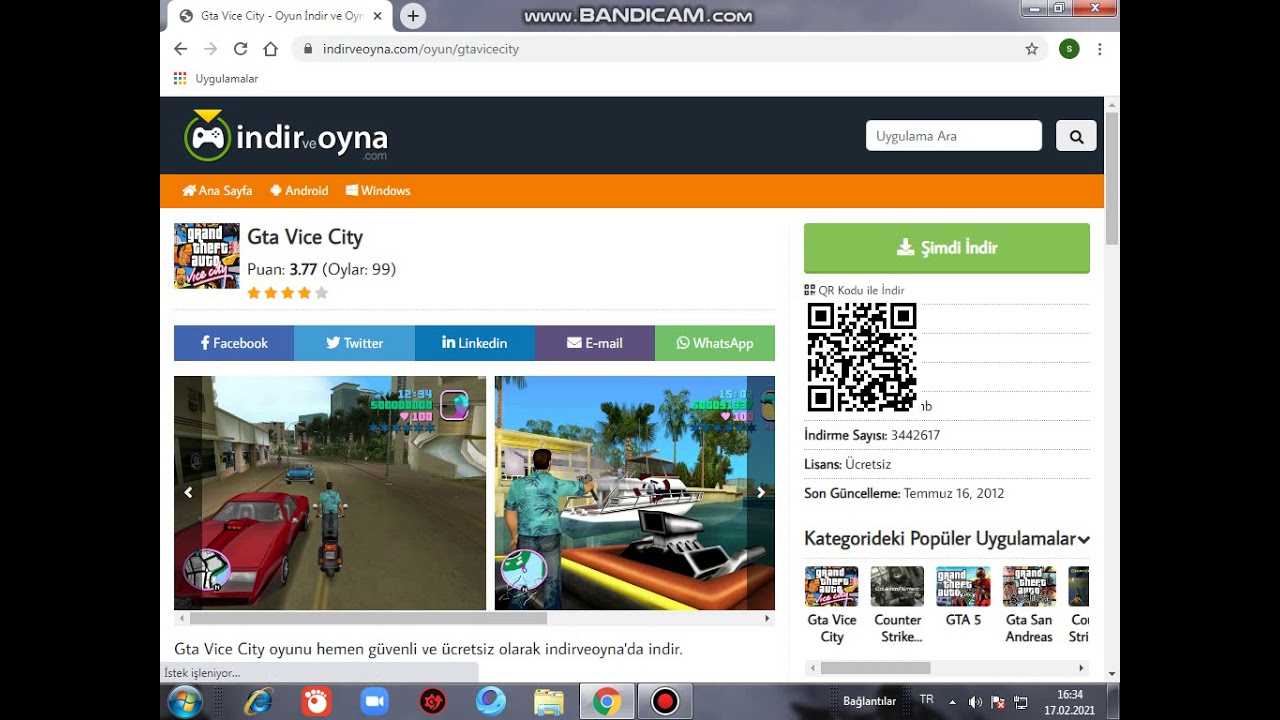This screenshot has width=1280, height=720.
Task: Open the Android category menu
Action: point(299,191)
